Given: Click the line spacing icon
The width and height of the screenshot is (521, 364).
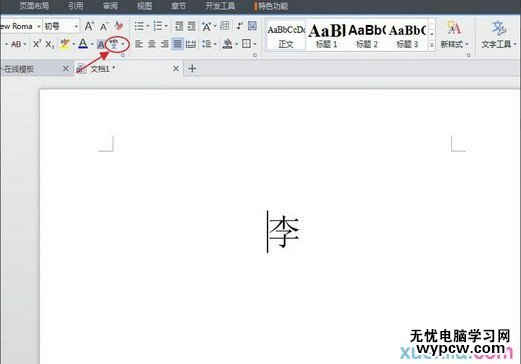Looking at the screenshot, I should pos(206,44).
